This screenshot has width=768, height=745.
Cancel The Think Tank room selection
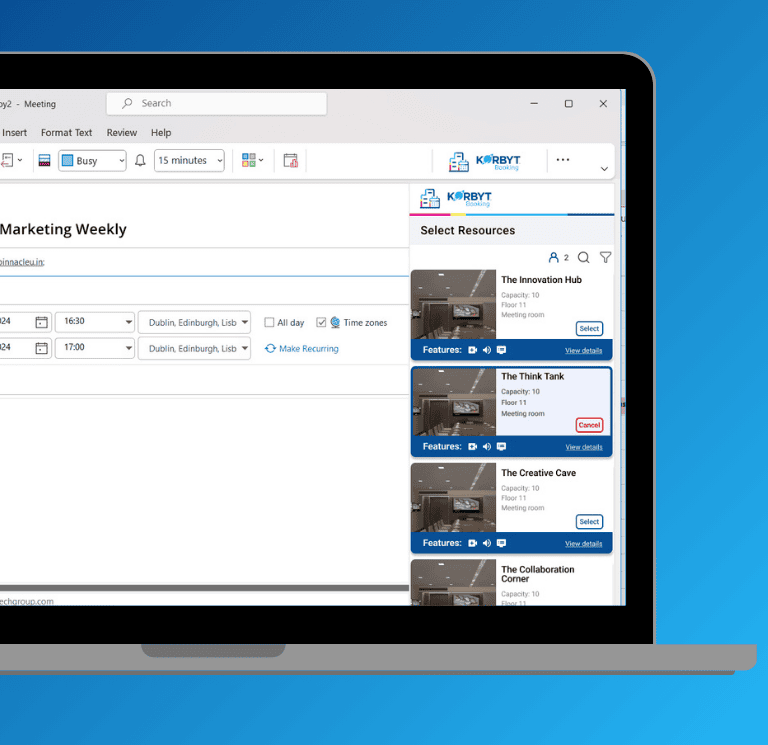(589, 425)
